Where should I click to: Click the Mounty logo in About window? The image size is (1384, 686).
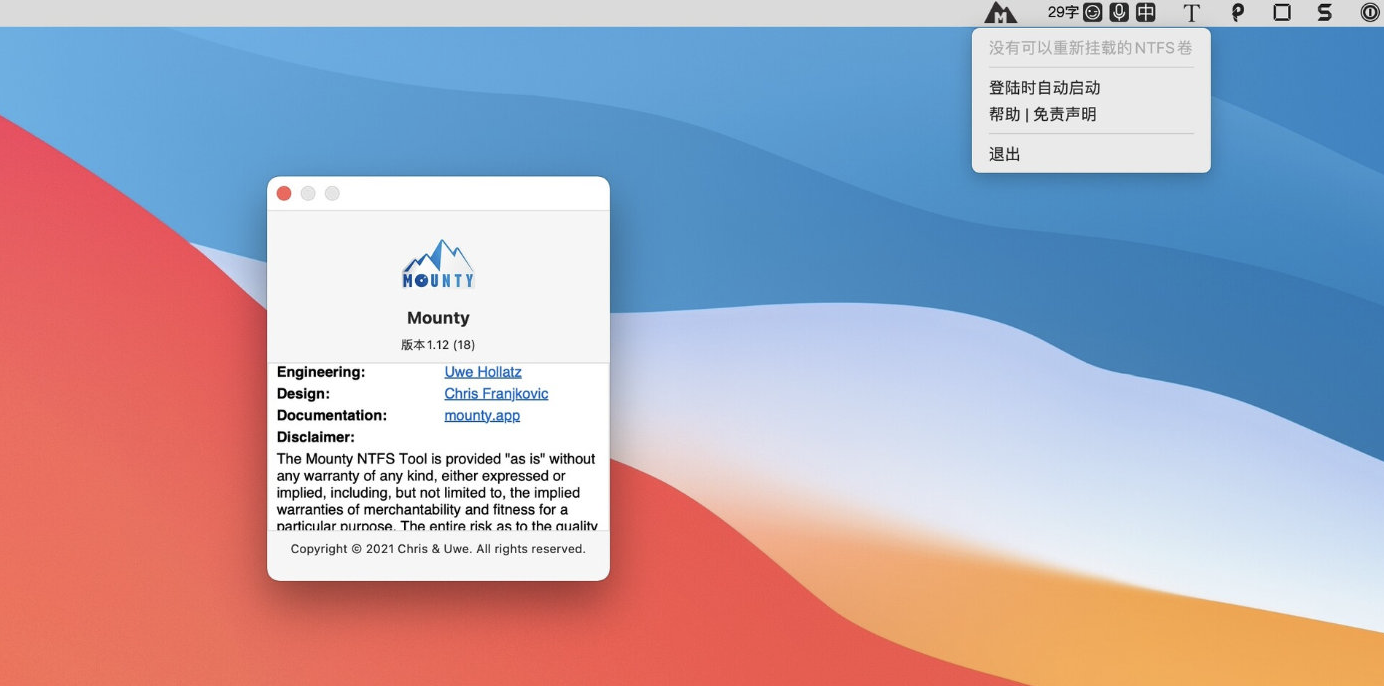point(438,265)
